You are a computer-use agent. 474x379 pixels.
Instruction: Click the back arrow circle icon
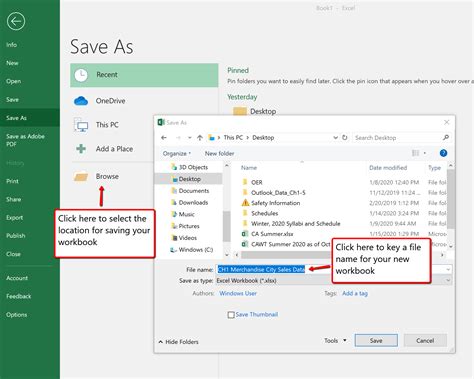[16, 21]
